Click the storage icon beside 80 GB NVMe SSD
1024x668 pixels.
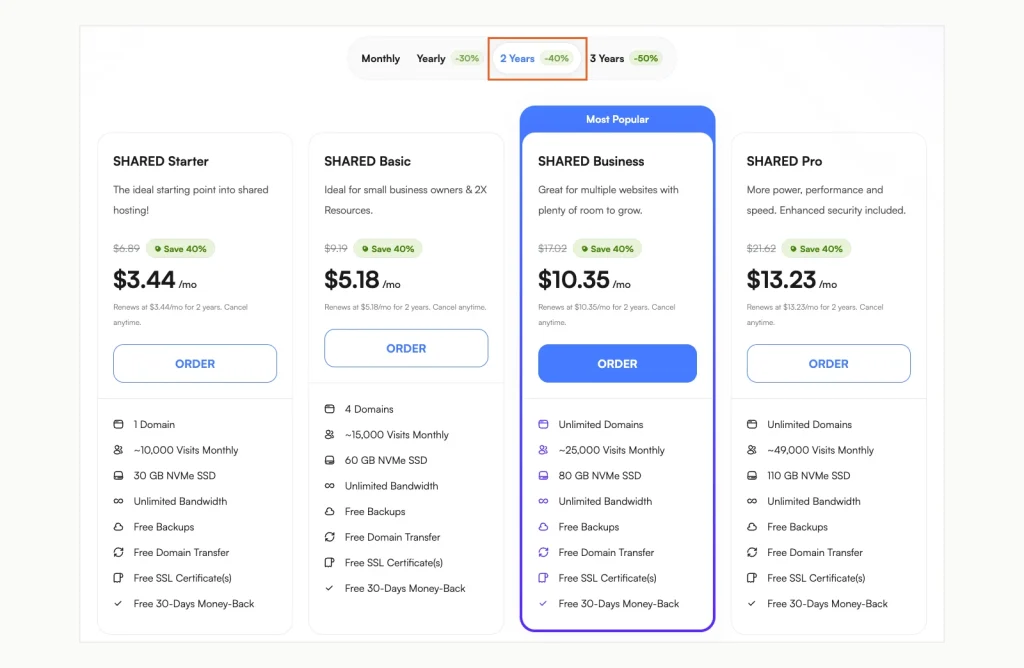click(543, 475)
